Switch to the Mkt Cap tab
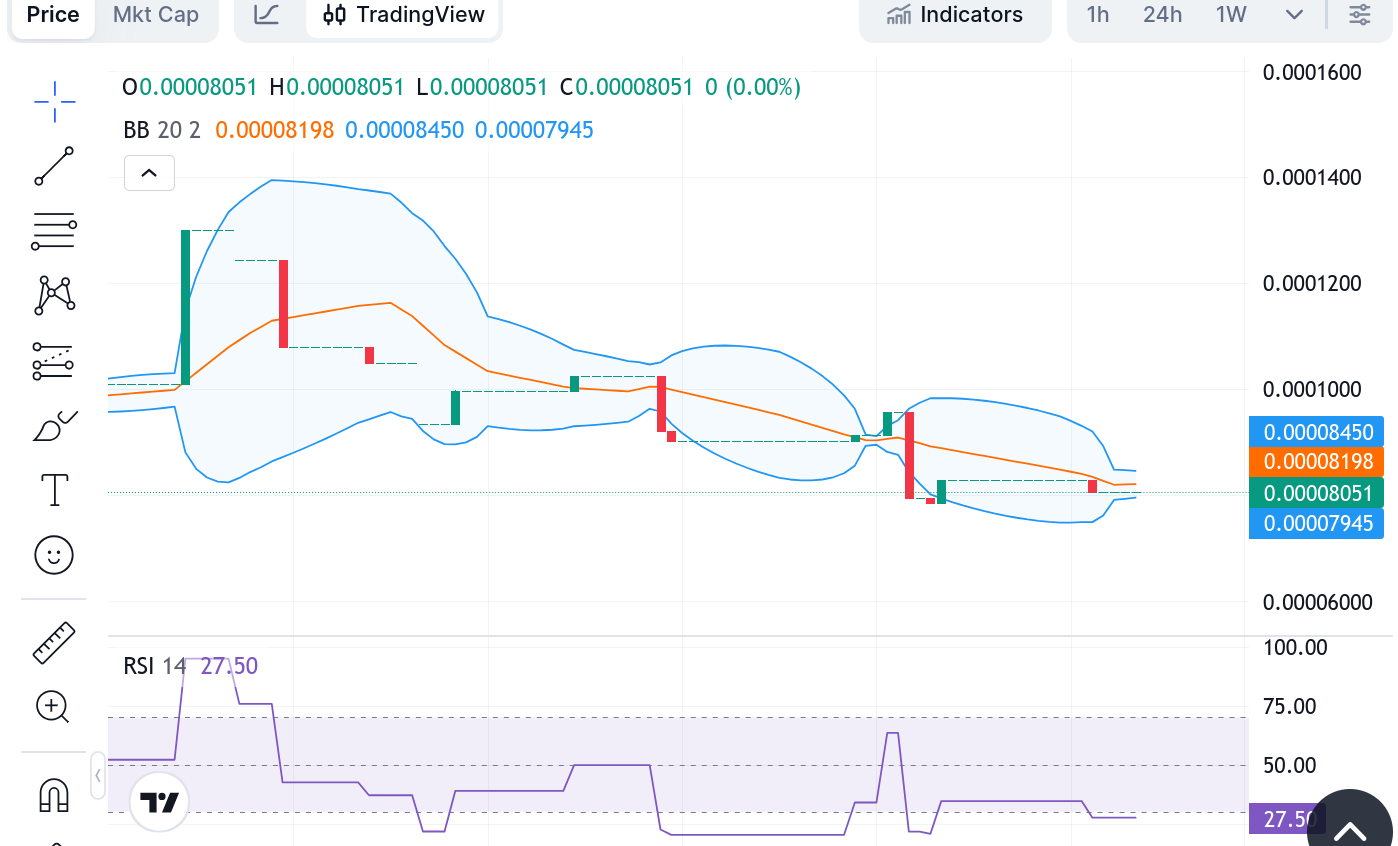1398x846 pixels. [x=156, y=15]
